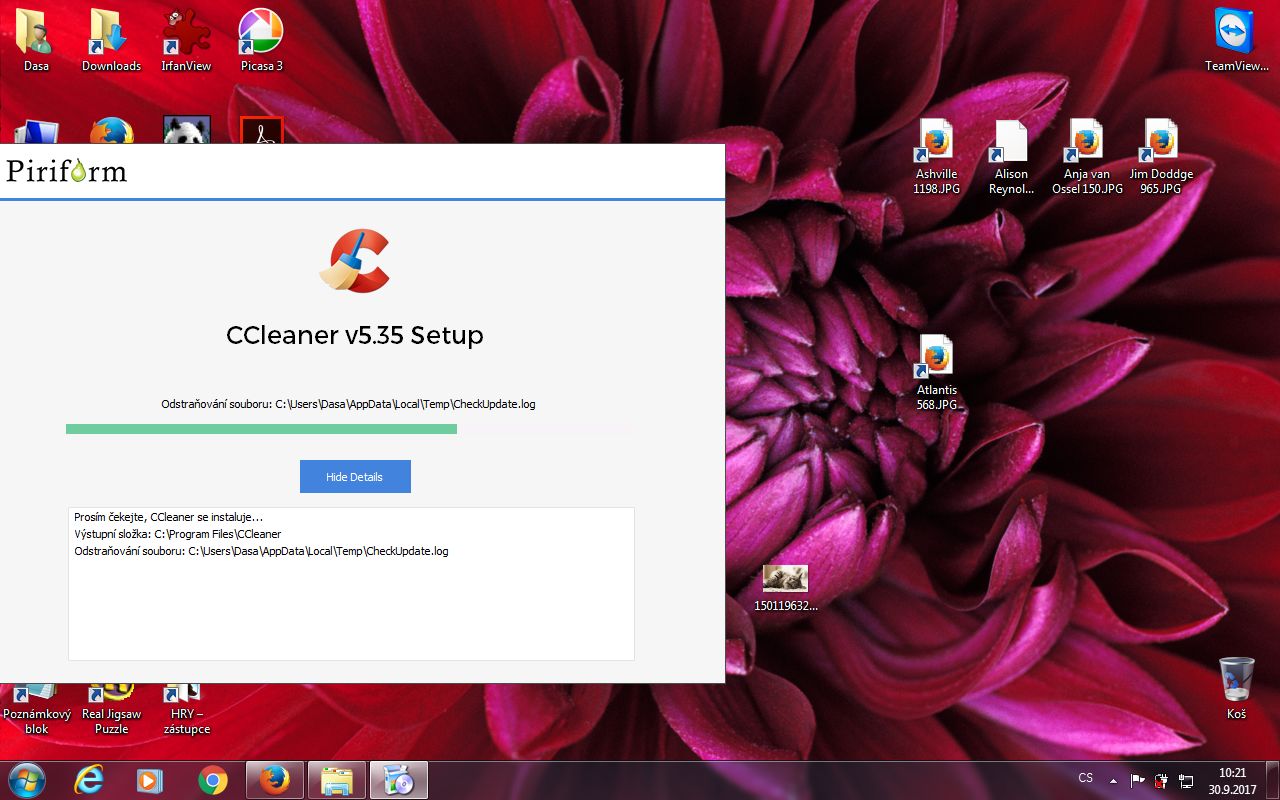Launch Real Jigsaw Puzzle shortcut
The height and width of the screenshot is (800, 1280).
coord(111,710)
